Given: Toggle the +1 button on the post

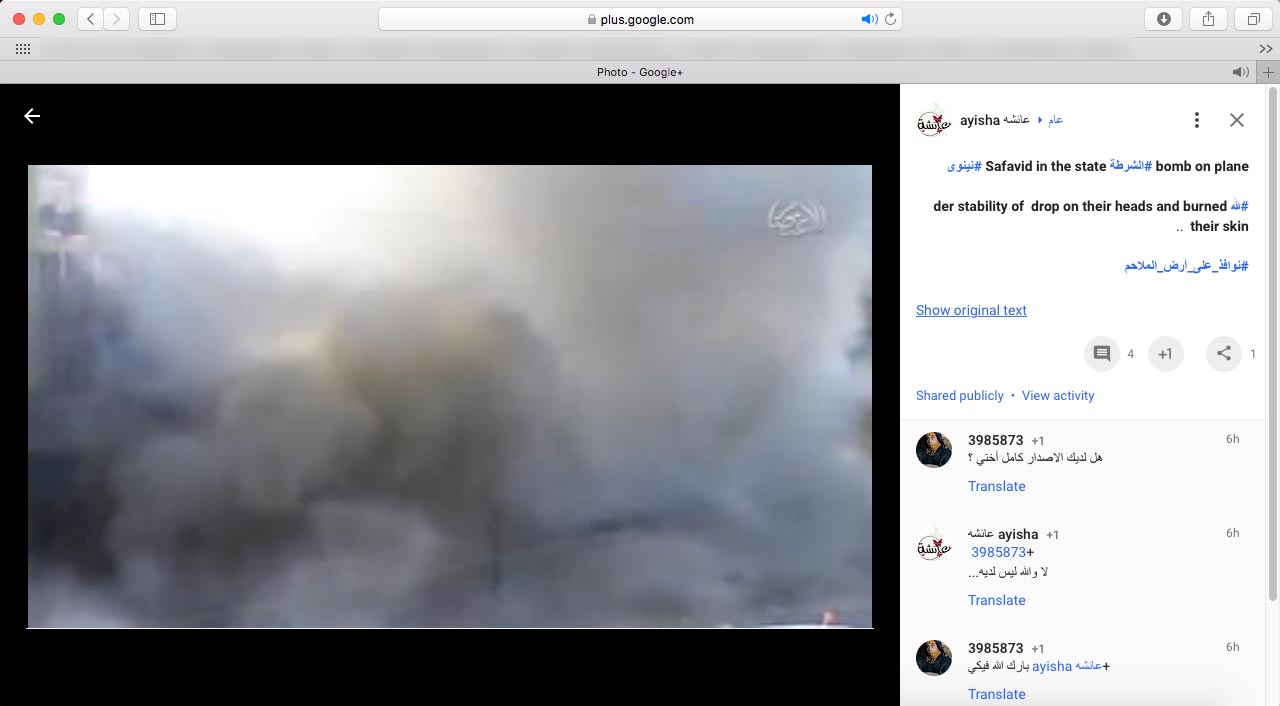Looking at the screenshot, I should pos(1165,354).
